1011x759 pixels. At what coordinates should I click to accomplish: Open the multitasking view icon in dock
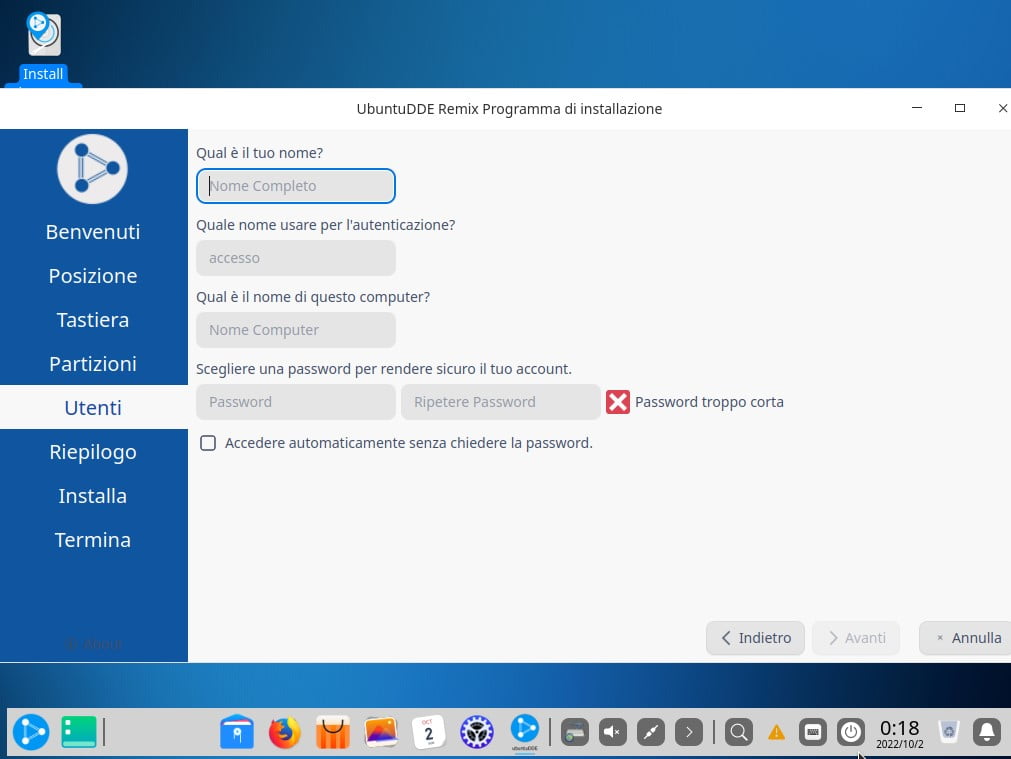click(x=77, y=733)
